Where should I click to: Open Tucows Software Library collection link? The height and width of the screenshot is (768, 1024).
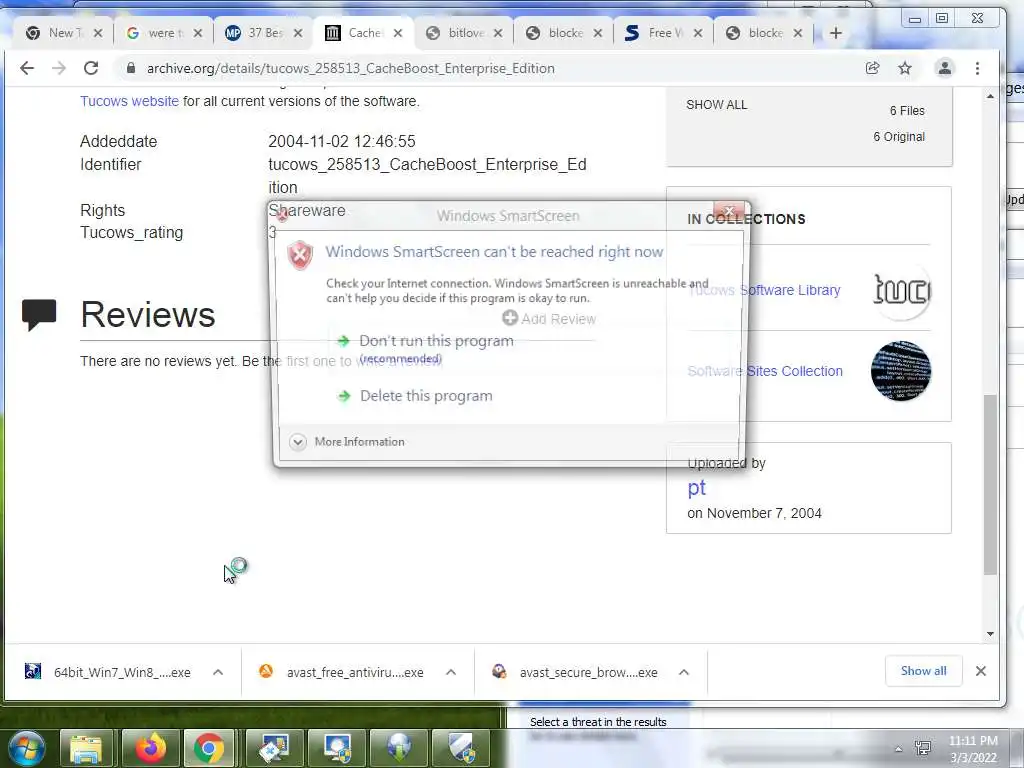click(x=764, y=290)
